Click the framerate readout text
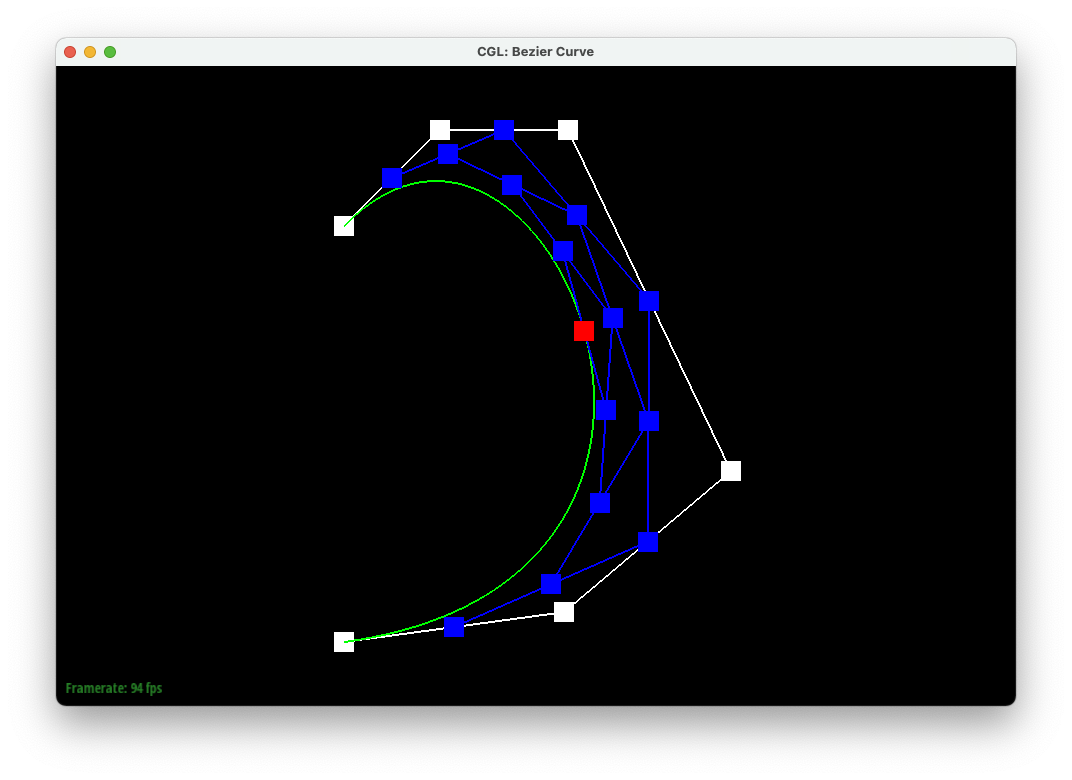Viewport: 1072px width, 780px height. [x=114, y=688]
